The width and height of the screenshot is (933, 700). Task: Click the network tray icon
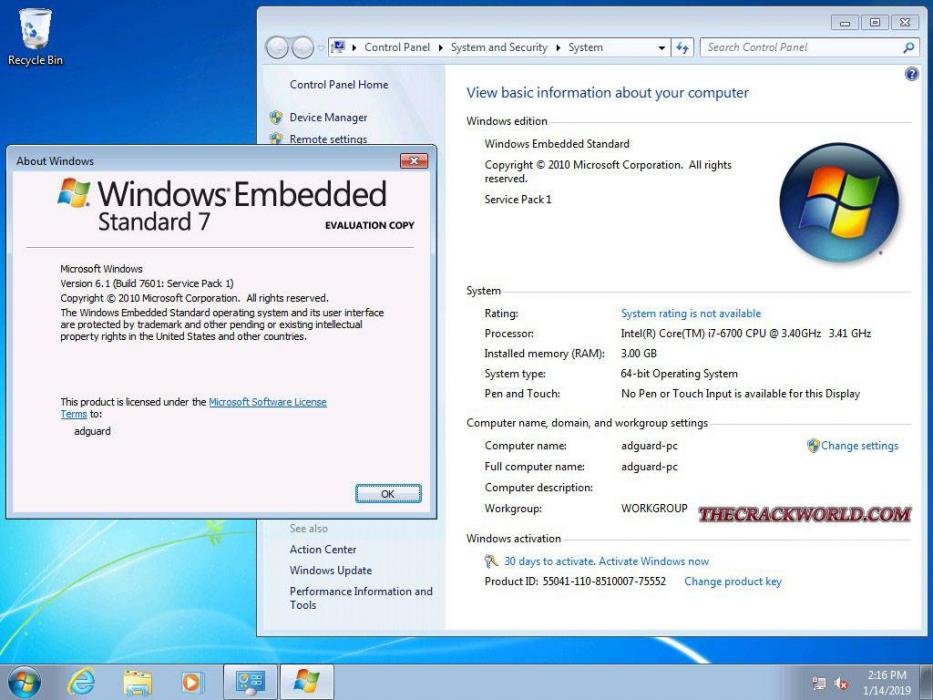point(819,683)
